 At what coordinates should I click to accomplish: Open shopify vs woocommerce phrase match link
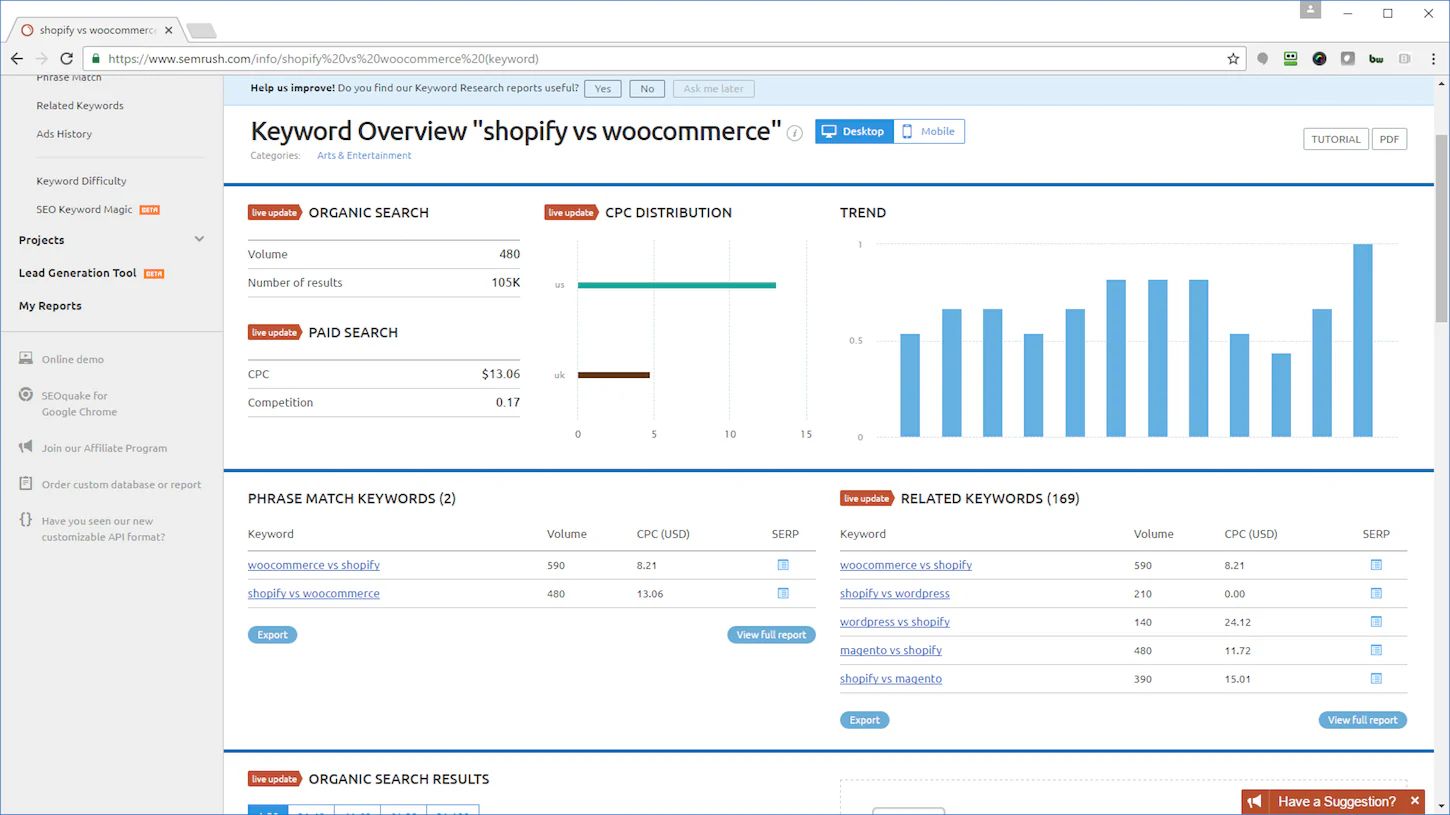tap(314, 593)
